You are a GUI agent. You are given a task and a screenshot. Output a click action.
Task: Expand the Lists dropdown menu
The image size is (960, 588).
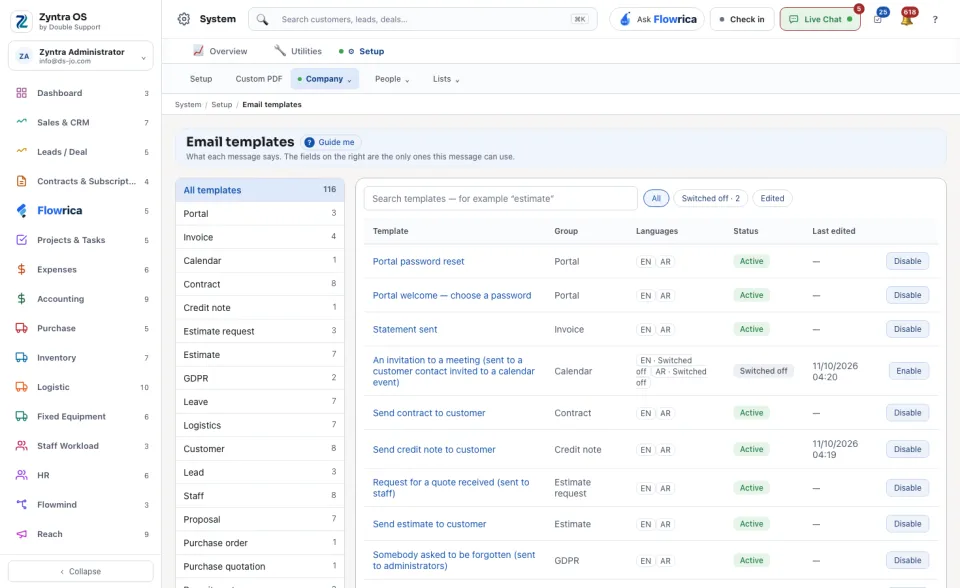(446, 79)
